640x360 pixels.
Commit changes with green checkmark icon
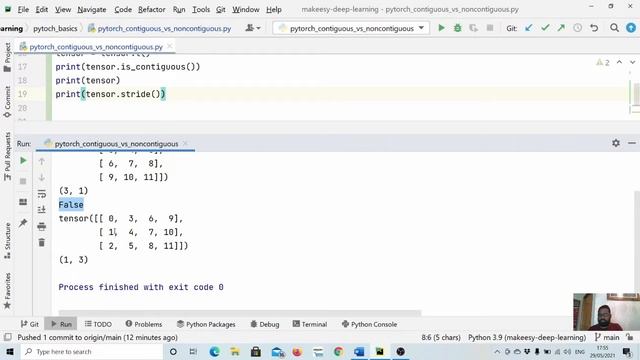[545, 28]
